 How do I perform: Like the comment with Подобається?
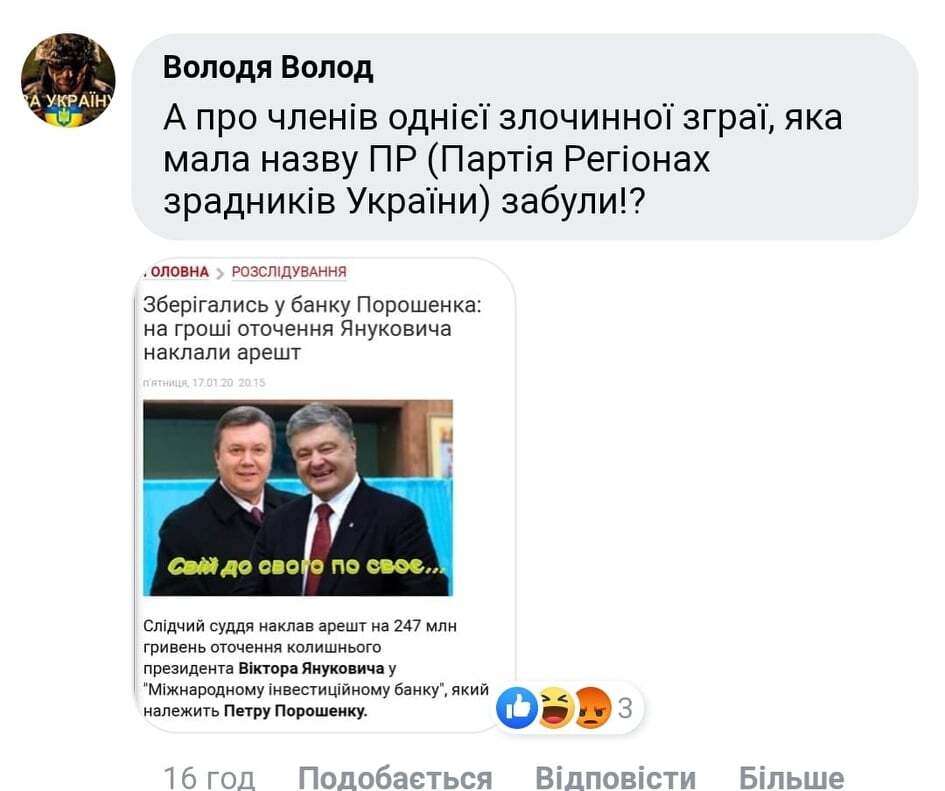395,777
